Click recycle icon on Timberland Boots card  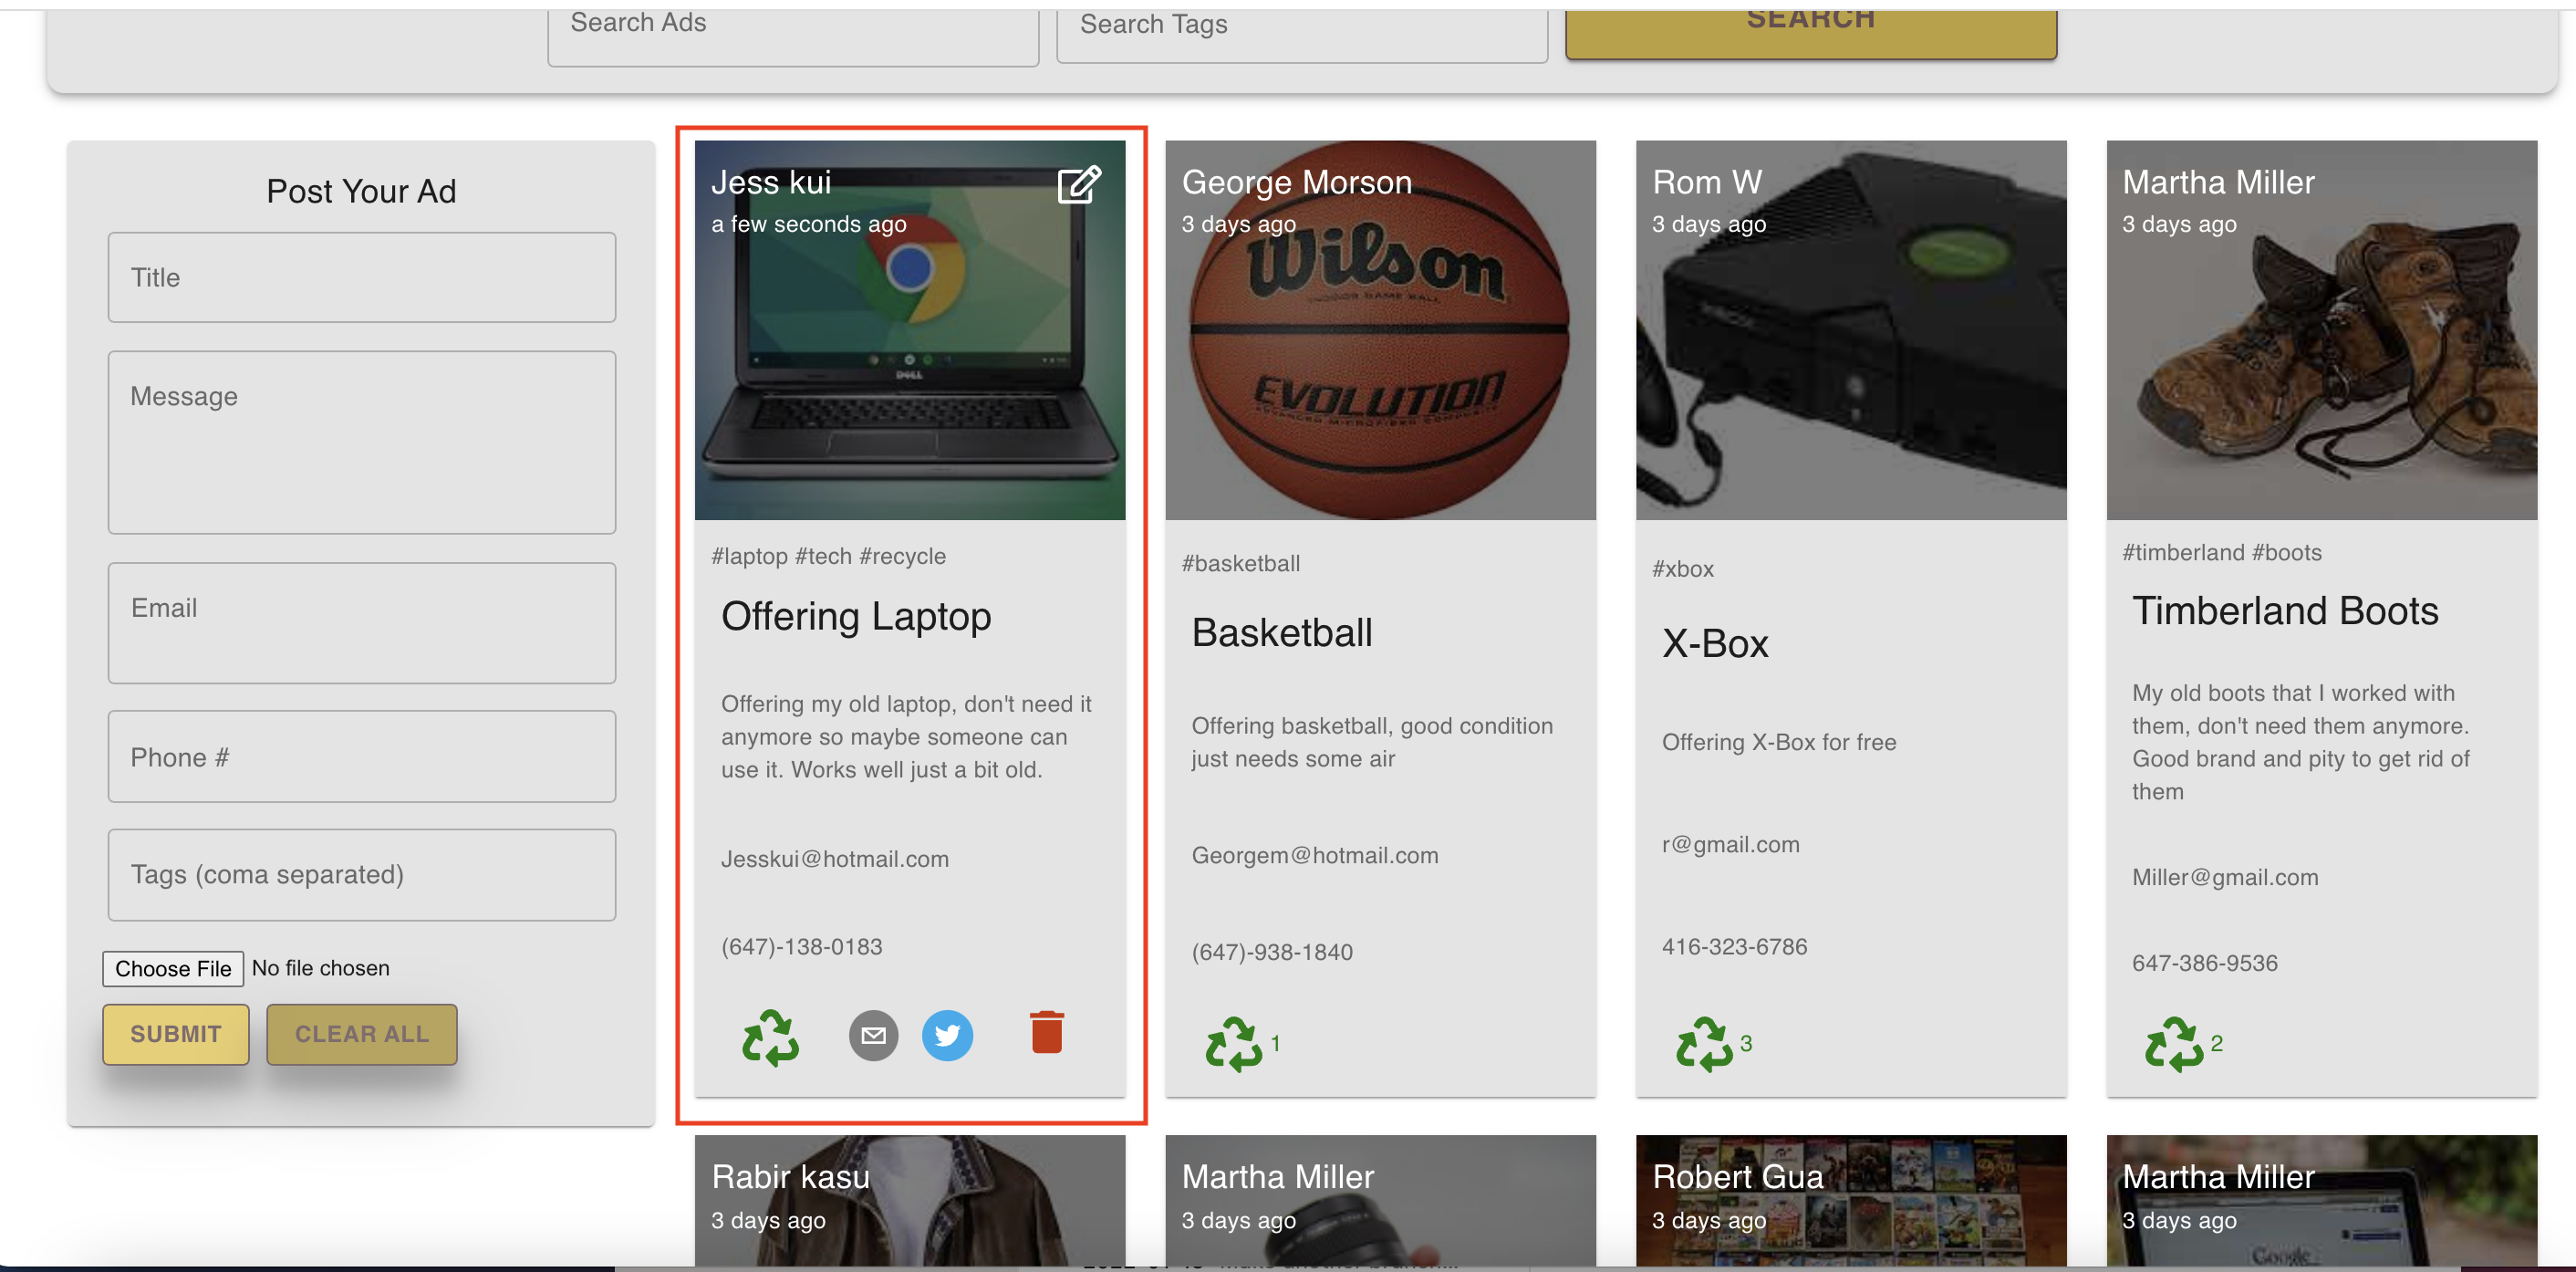click(2173, 1044)
